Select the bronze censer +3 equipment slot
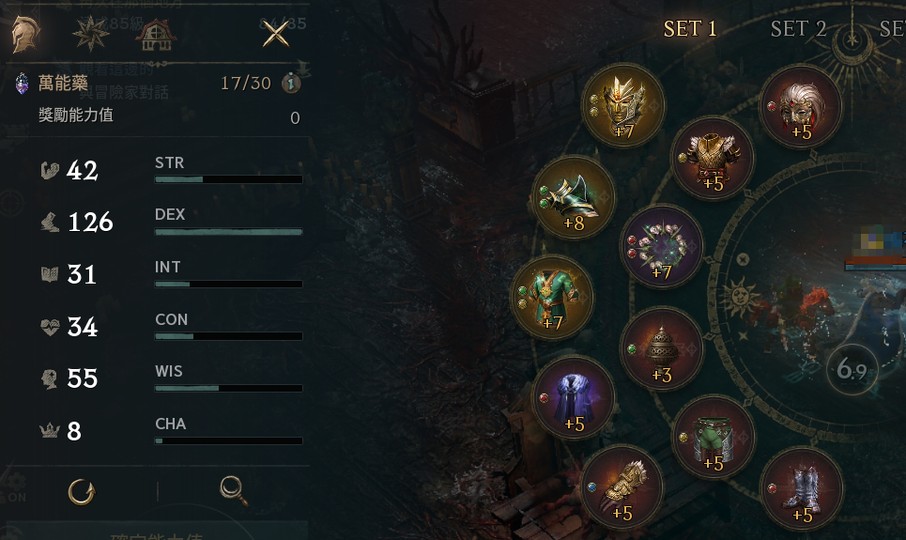 [662, 349]
